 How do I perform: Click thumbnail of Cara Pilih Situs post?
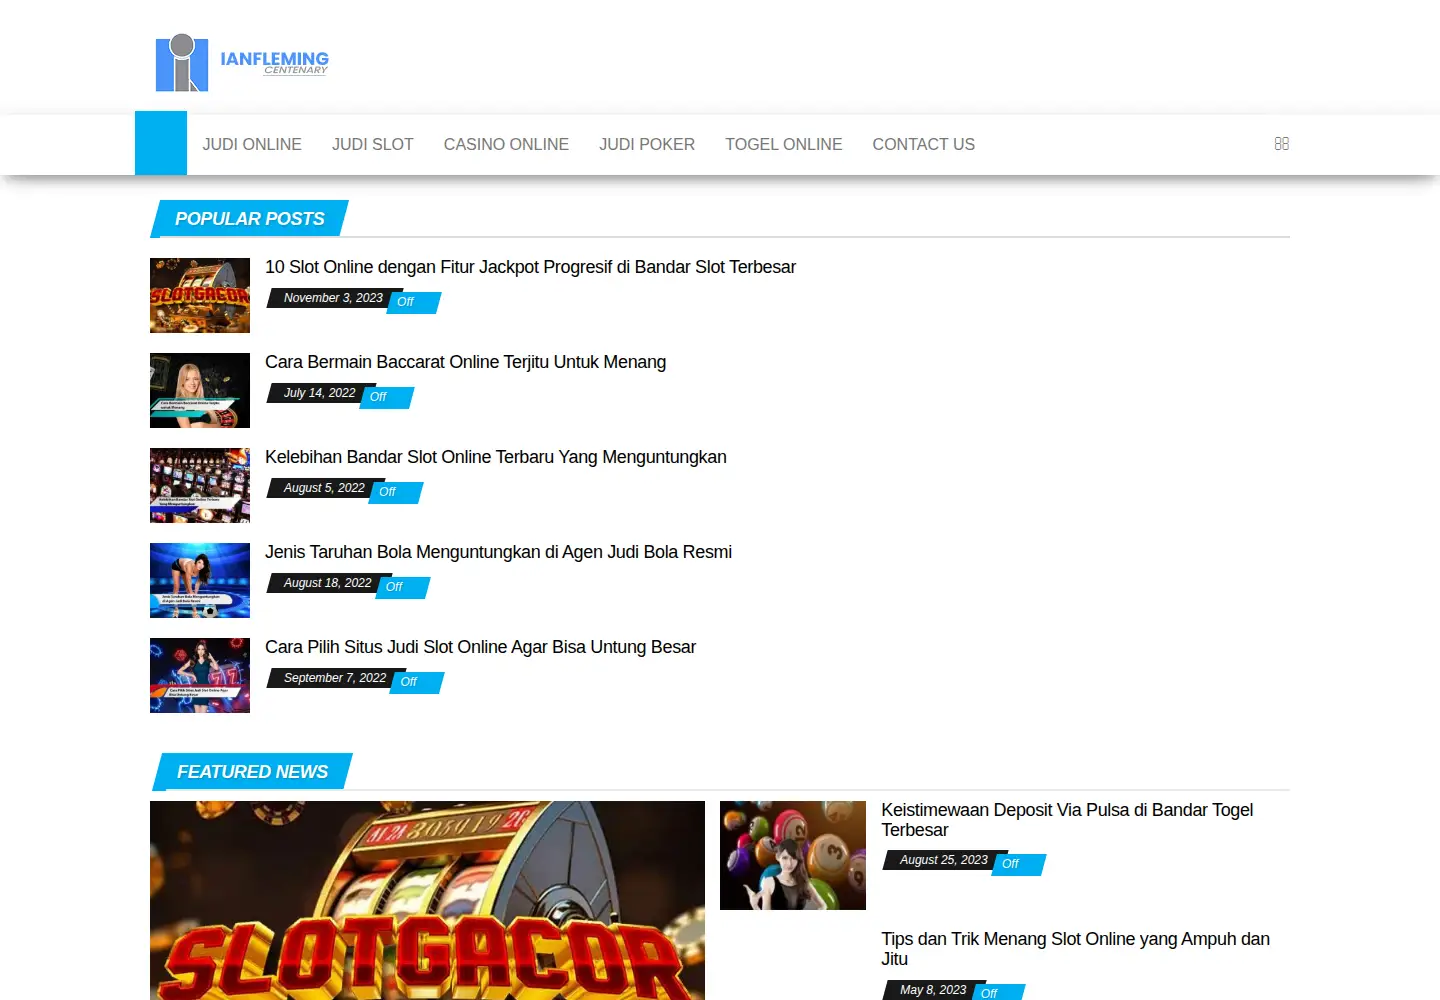(x=200, y=675)
